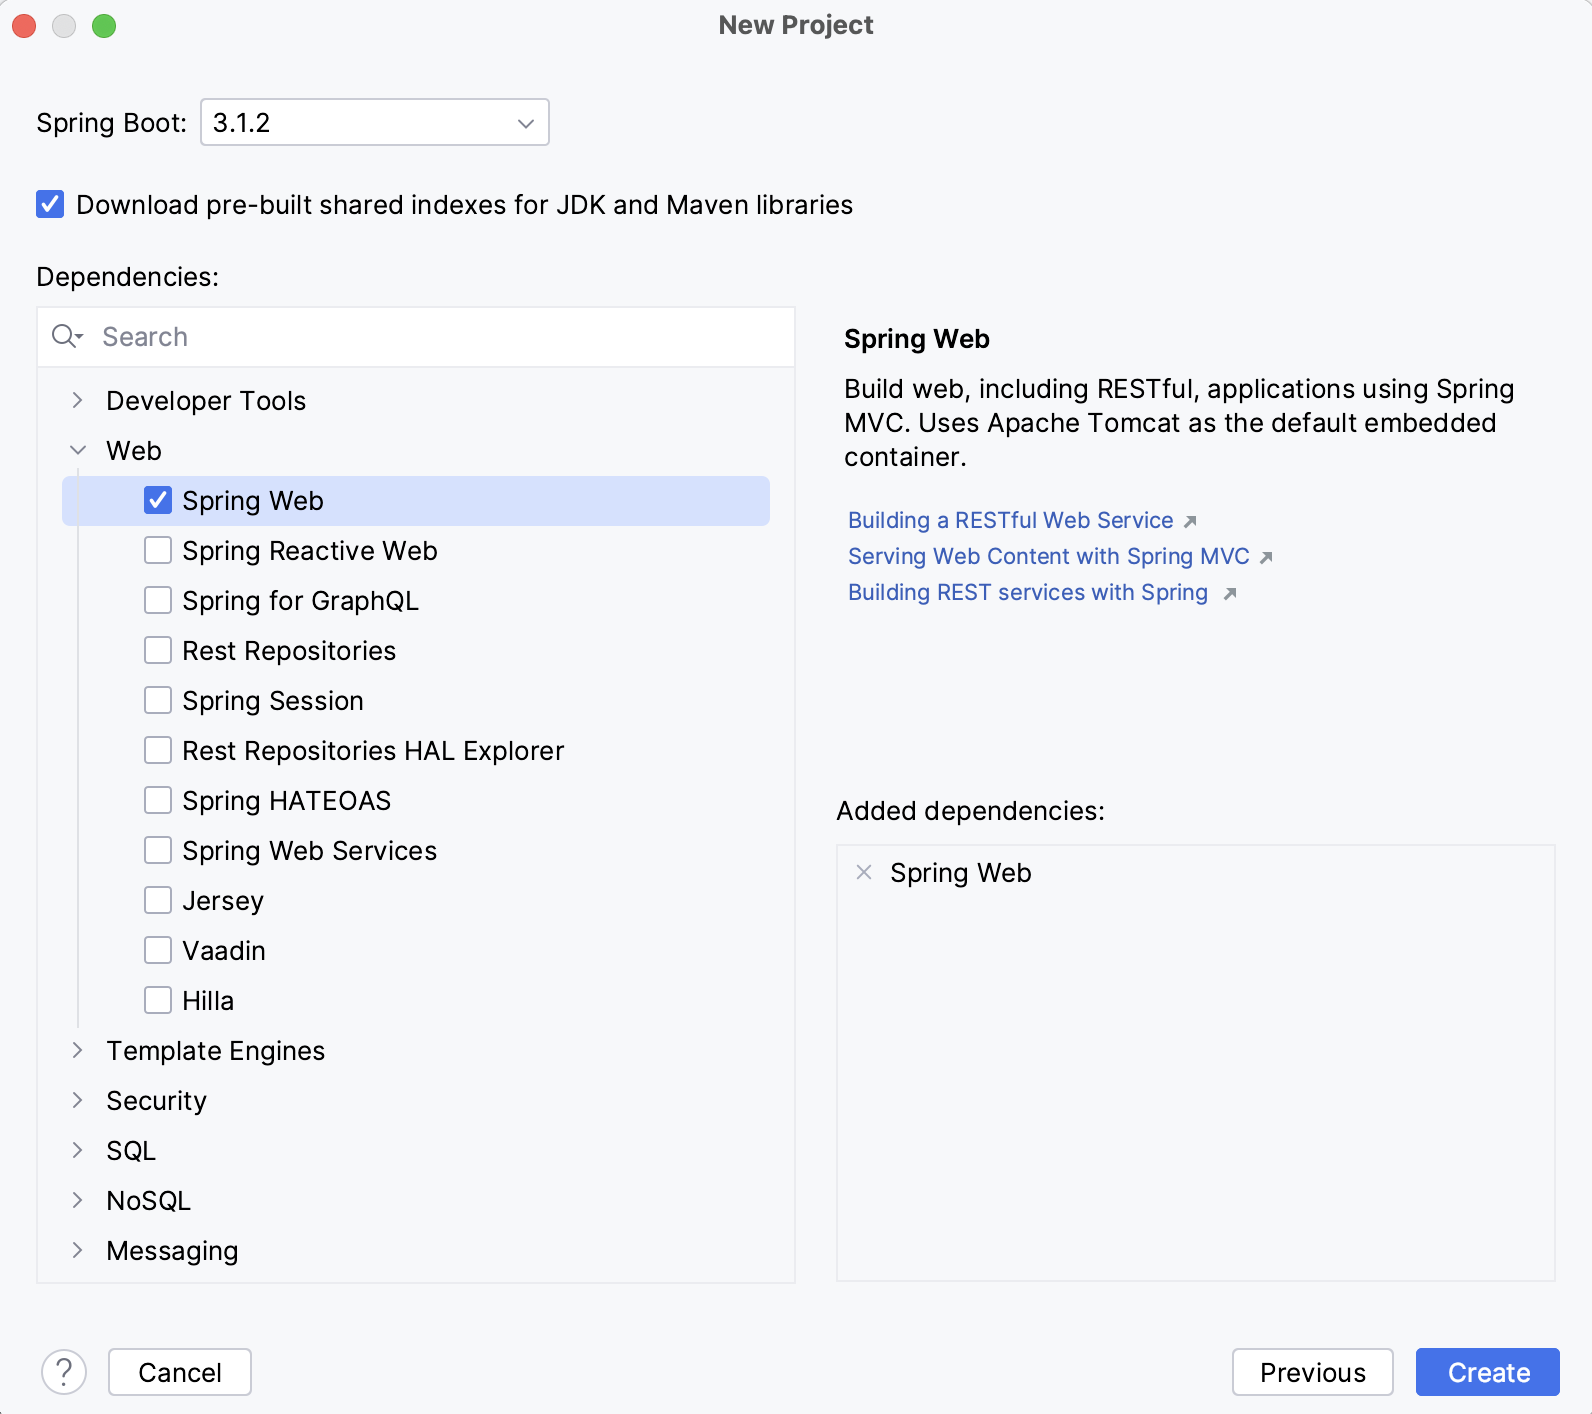Expand the Security category
1592x1414 pixels.
coord(78,1100)
